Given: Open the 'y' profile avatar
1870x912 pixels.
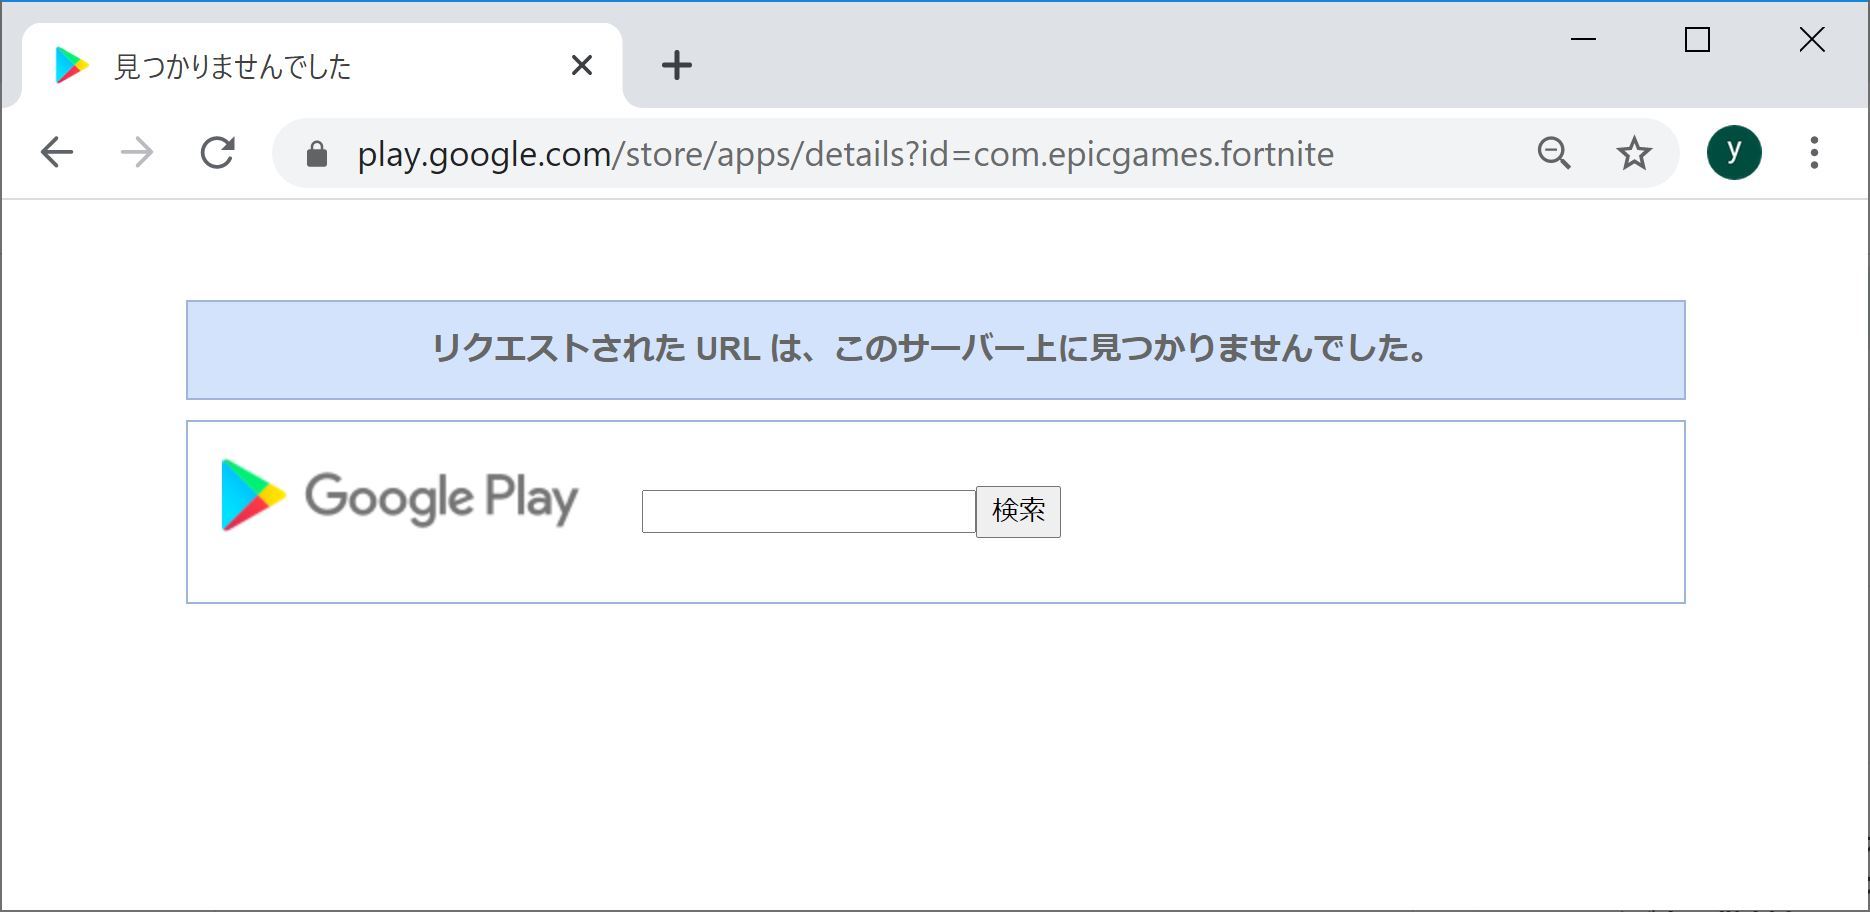Looking at the screenshot, I should coord(1734,153).
